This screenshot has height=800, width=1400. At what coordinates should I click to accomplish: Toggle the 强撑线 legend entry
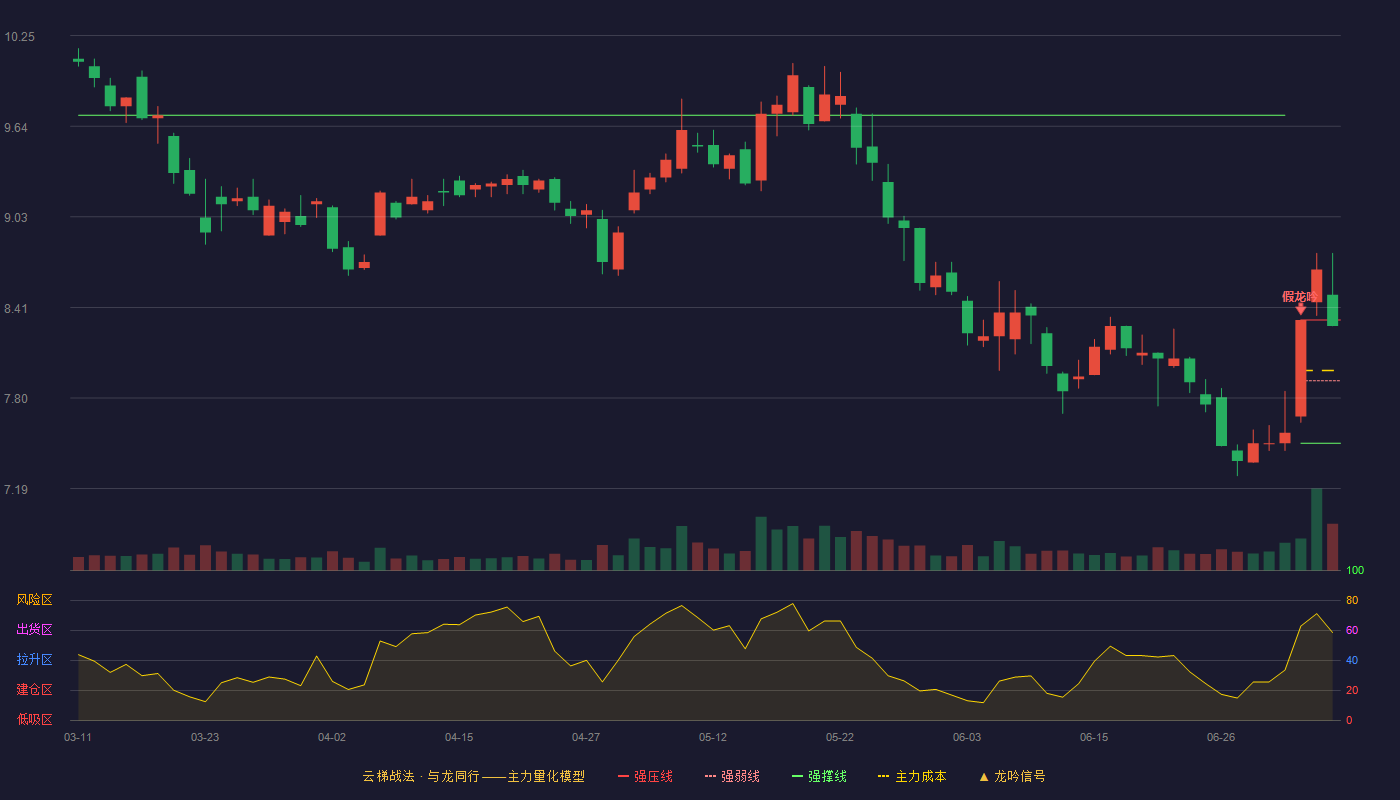[819, 776]
